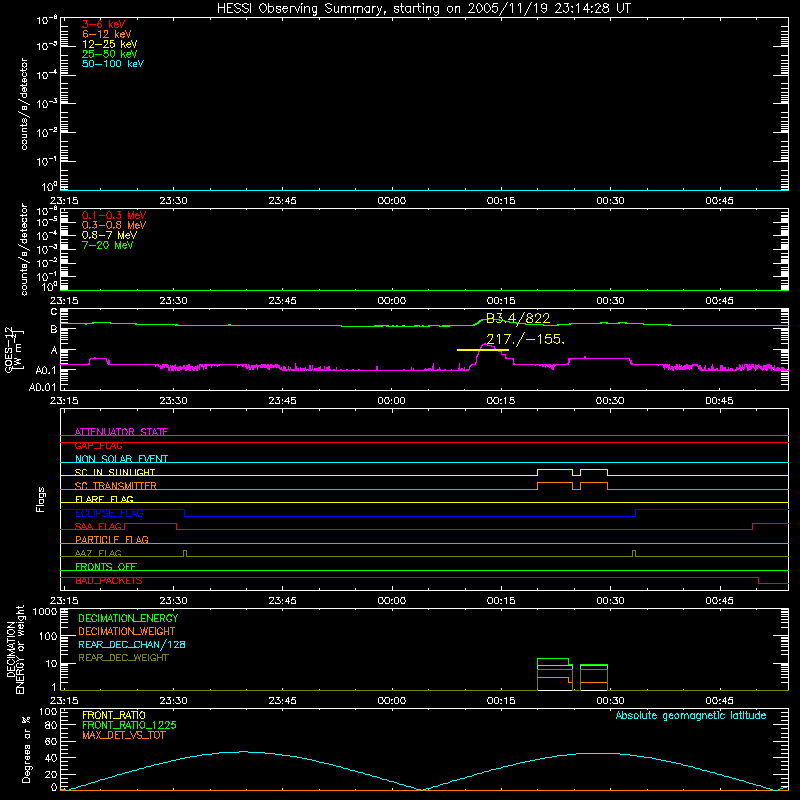Screen dimensions: 800x800
Task: Click the PARTICLE_FLAG label
Action: [x=112, y=539]
